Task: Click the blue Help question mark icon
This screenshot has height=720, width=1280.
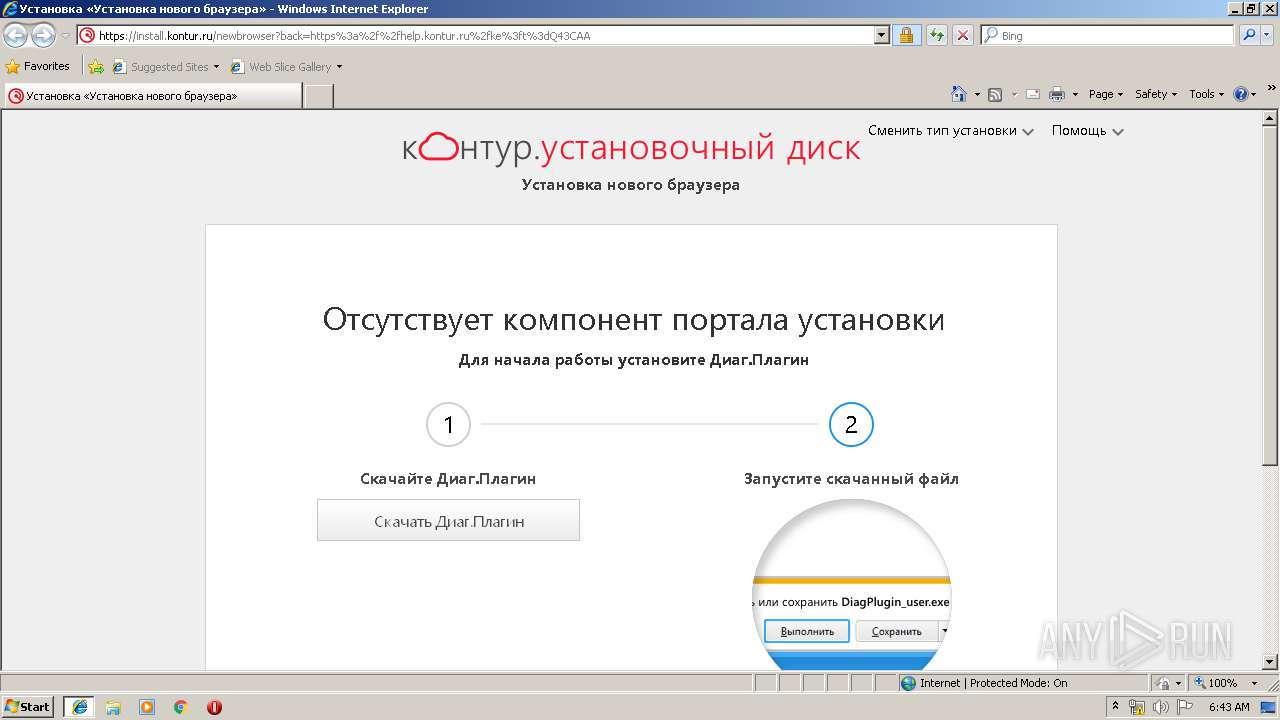Action: point(1241,94)
